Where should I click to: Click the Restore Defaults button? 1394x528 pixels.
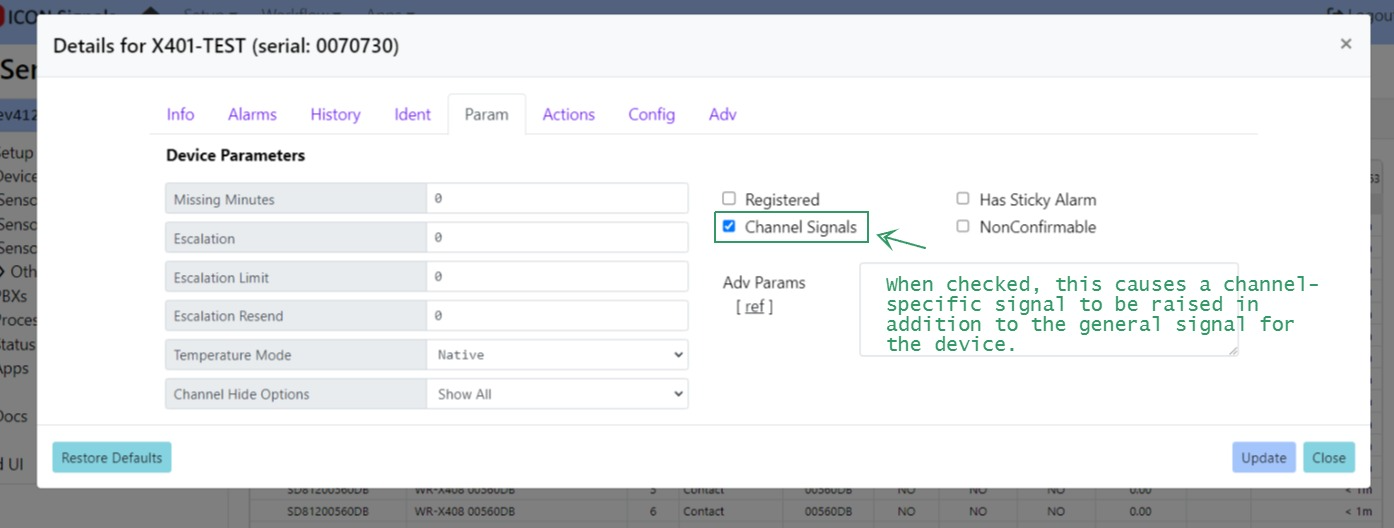point(112,458)
